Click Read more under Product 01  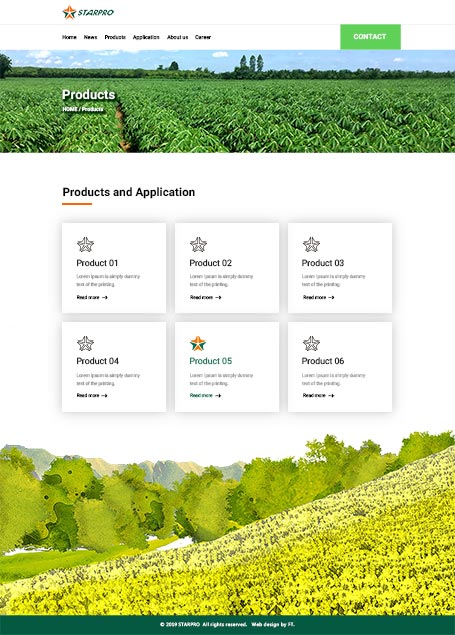(92, 297)
